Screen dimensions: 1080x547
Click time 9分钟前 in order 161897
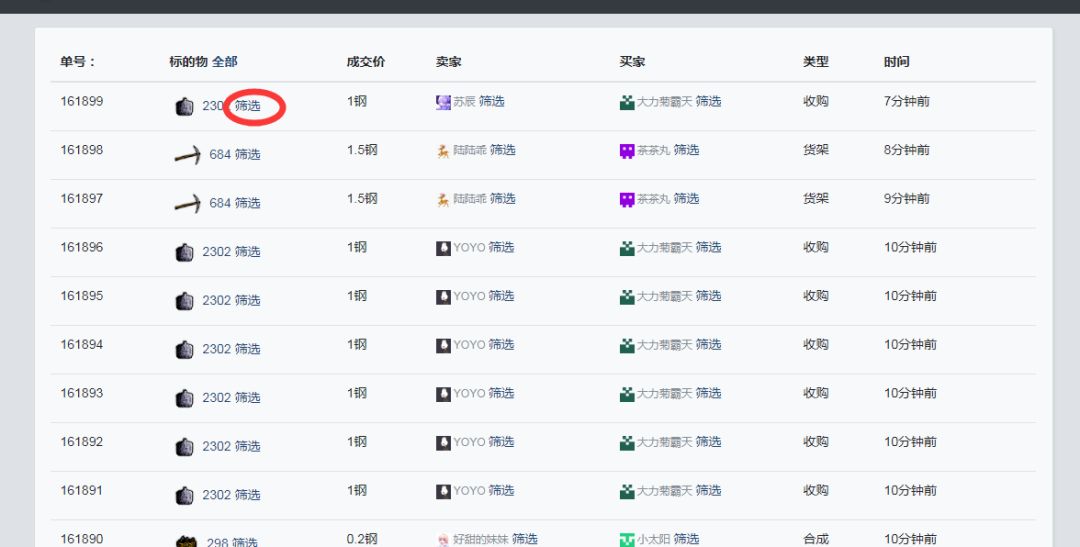pyautogui.click(x=906, y=198)
